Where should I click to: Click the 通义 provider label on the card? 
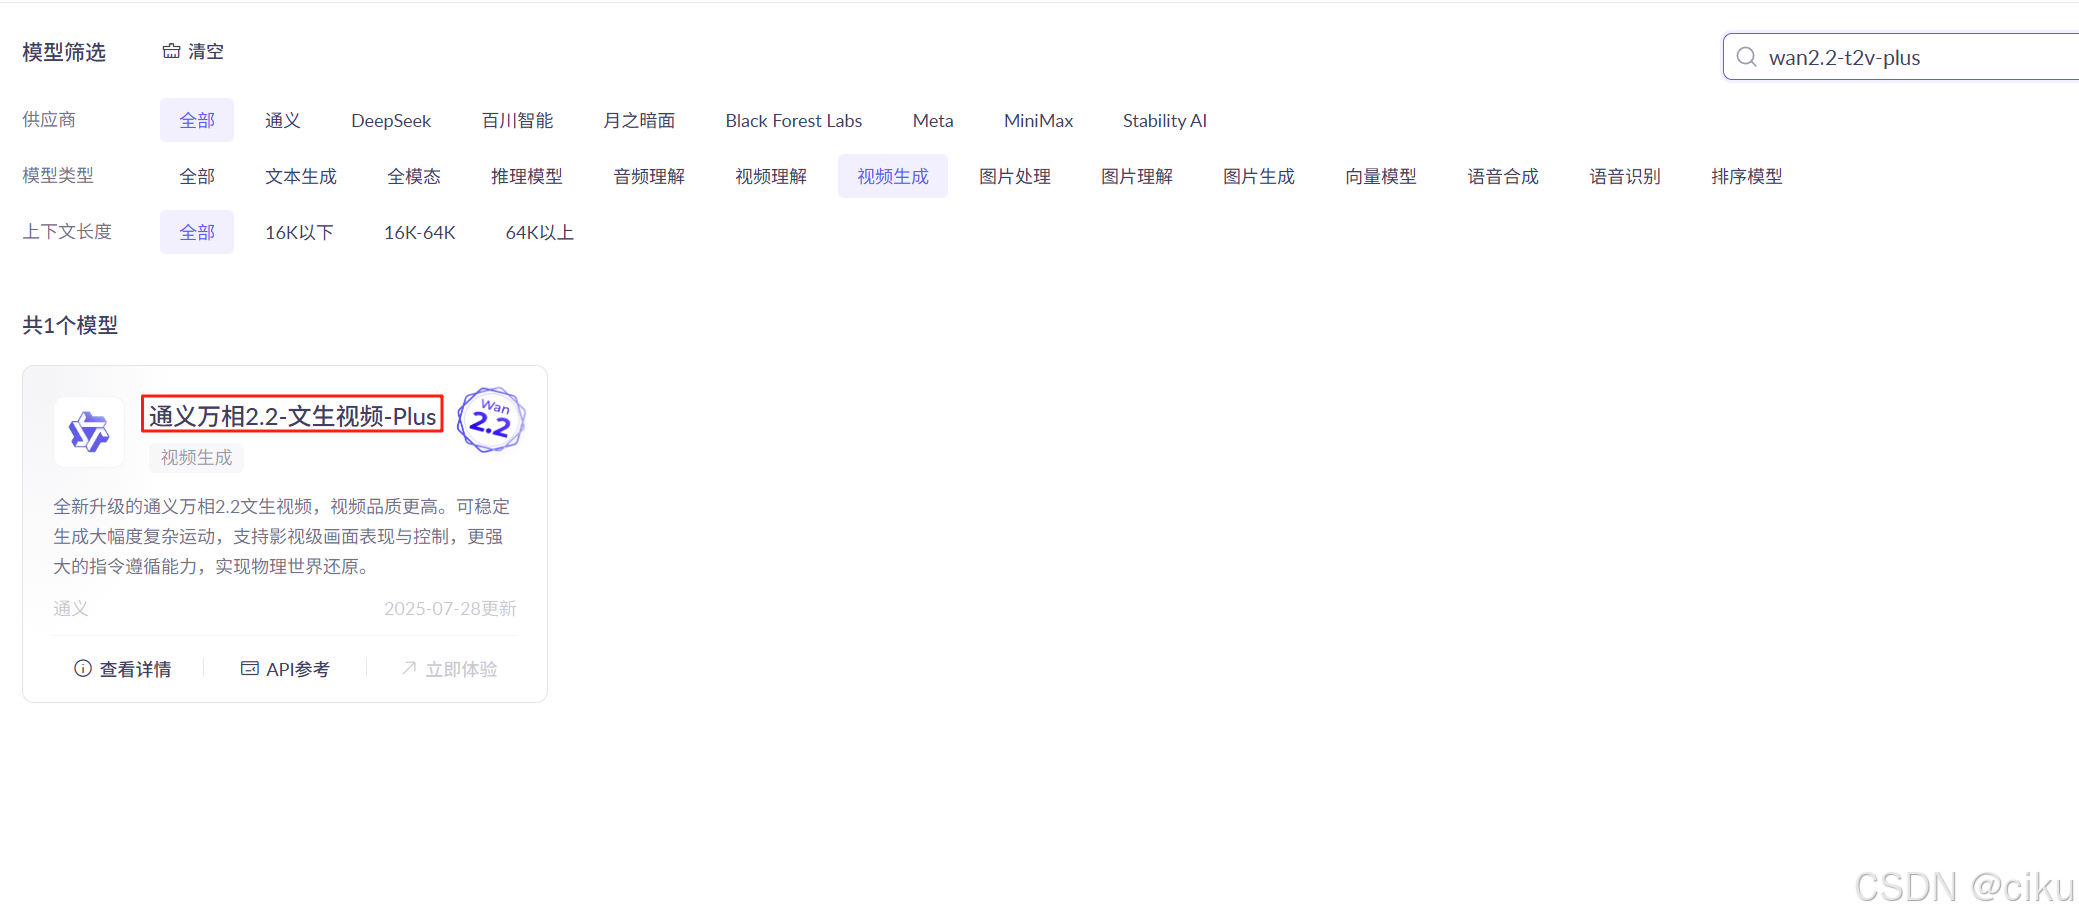tap(71, 608)
